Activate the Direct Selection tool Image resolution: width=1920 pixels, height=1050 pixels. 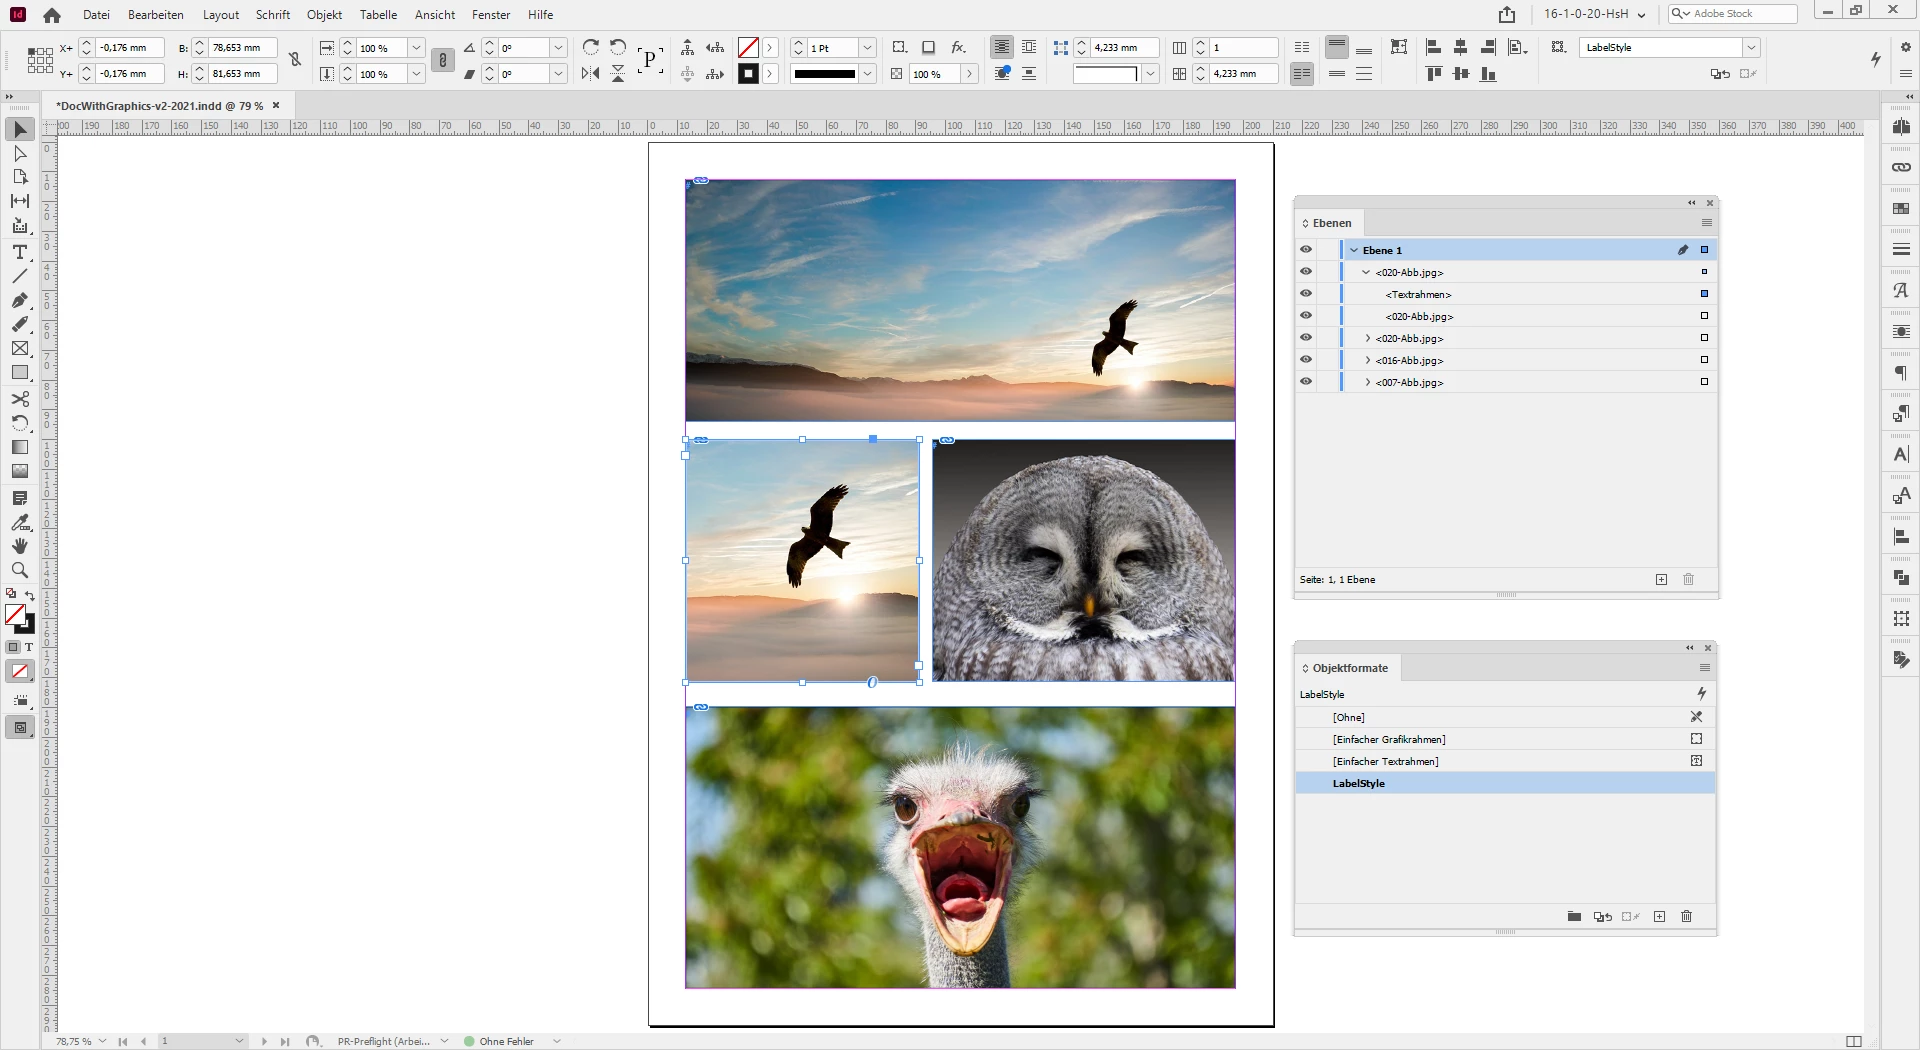19,153
